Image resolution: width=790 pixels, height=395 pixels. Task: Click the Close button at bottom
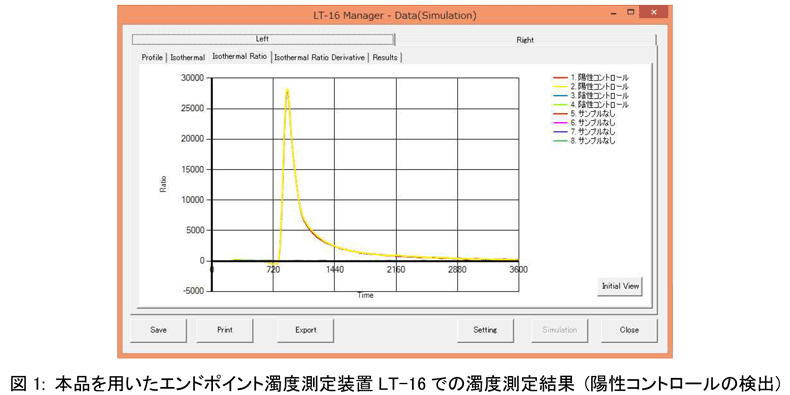[629, 330]
